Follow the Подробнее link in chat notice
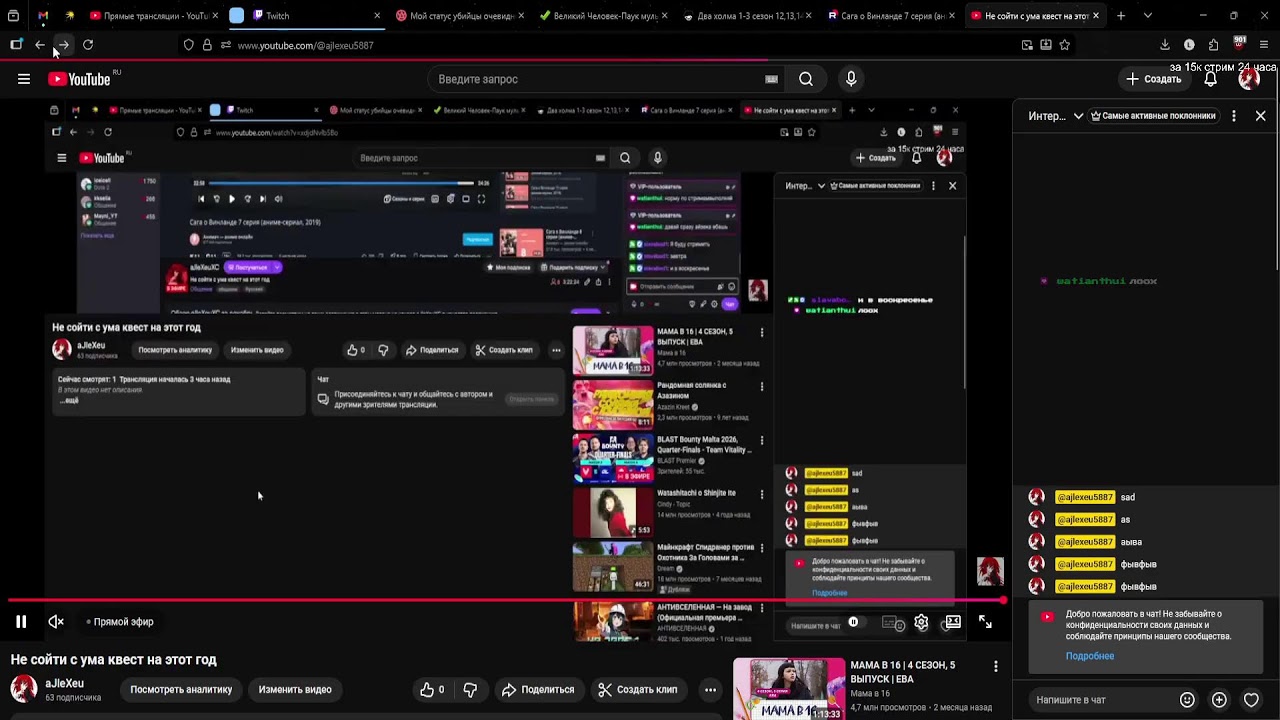This screenshot has width=1280, height=720. coord(1090,656)
